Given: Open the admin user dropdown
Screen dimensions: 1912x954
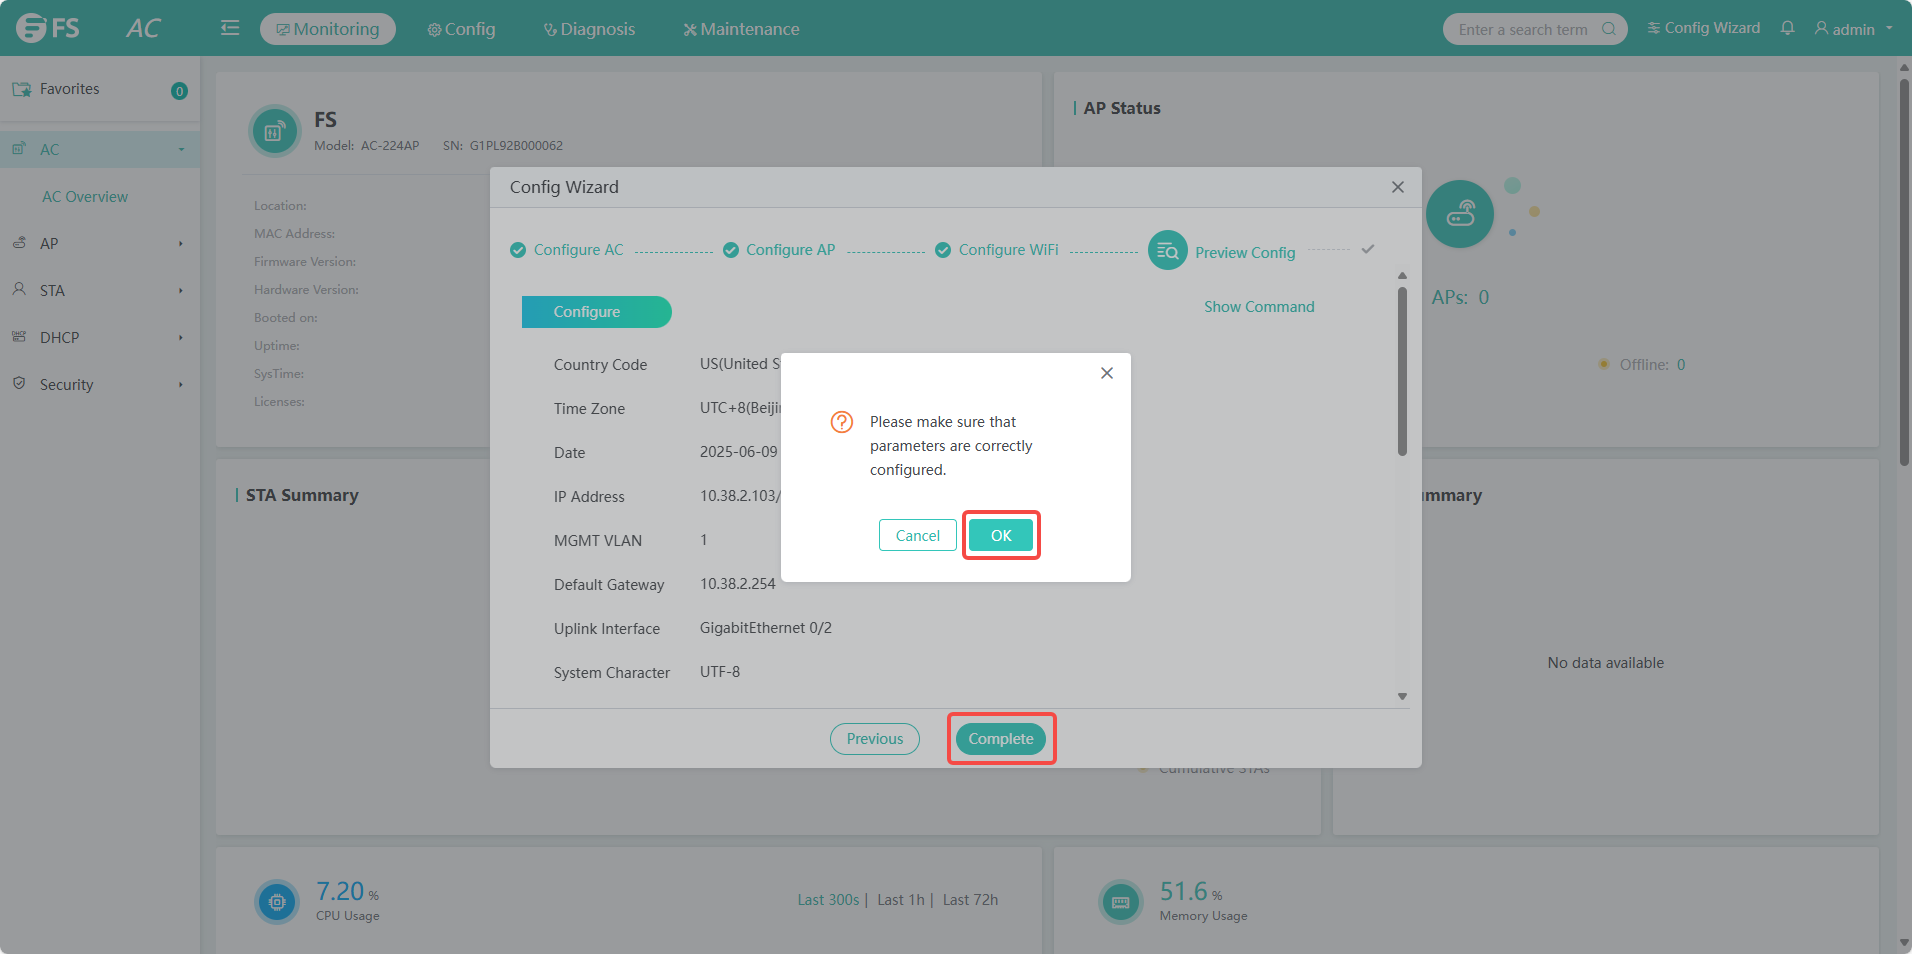Looking at the screenshot, I should pos(1853,29).
